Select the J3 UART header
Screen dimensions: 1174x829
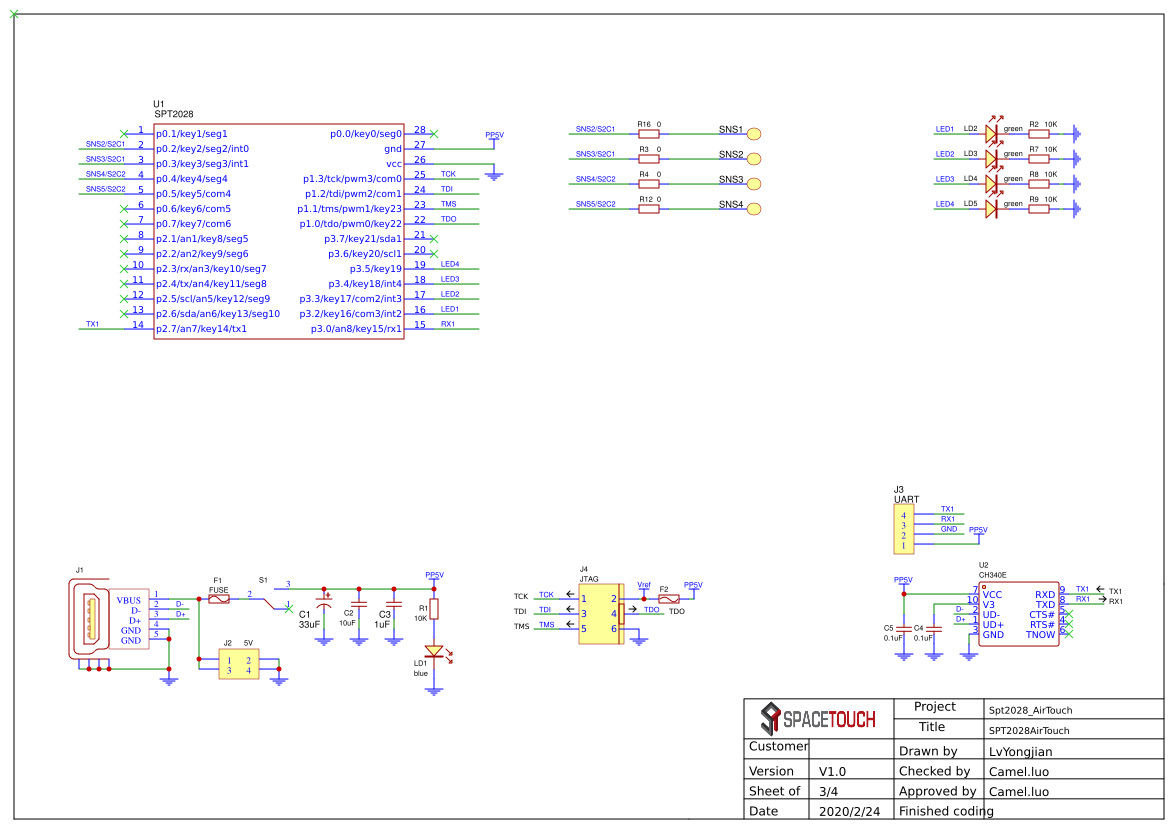[x=904, y=529]
